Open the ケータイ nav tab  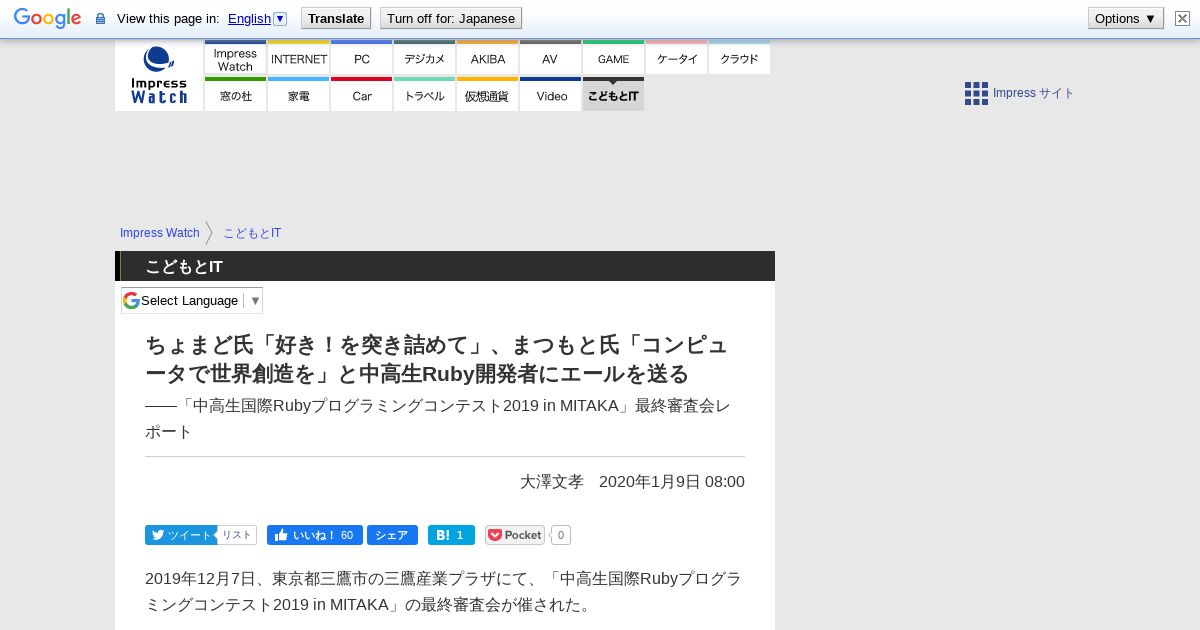(676, 58)
